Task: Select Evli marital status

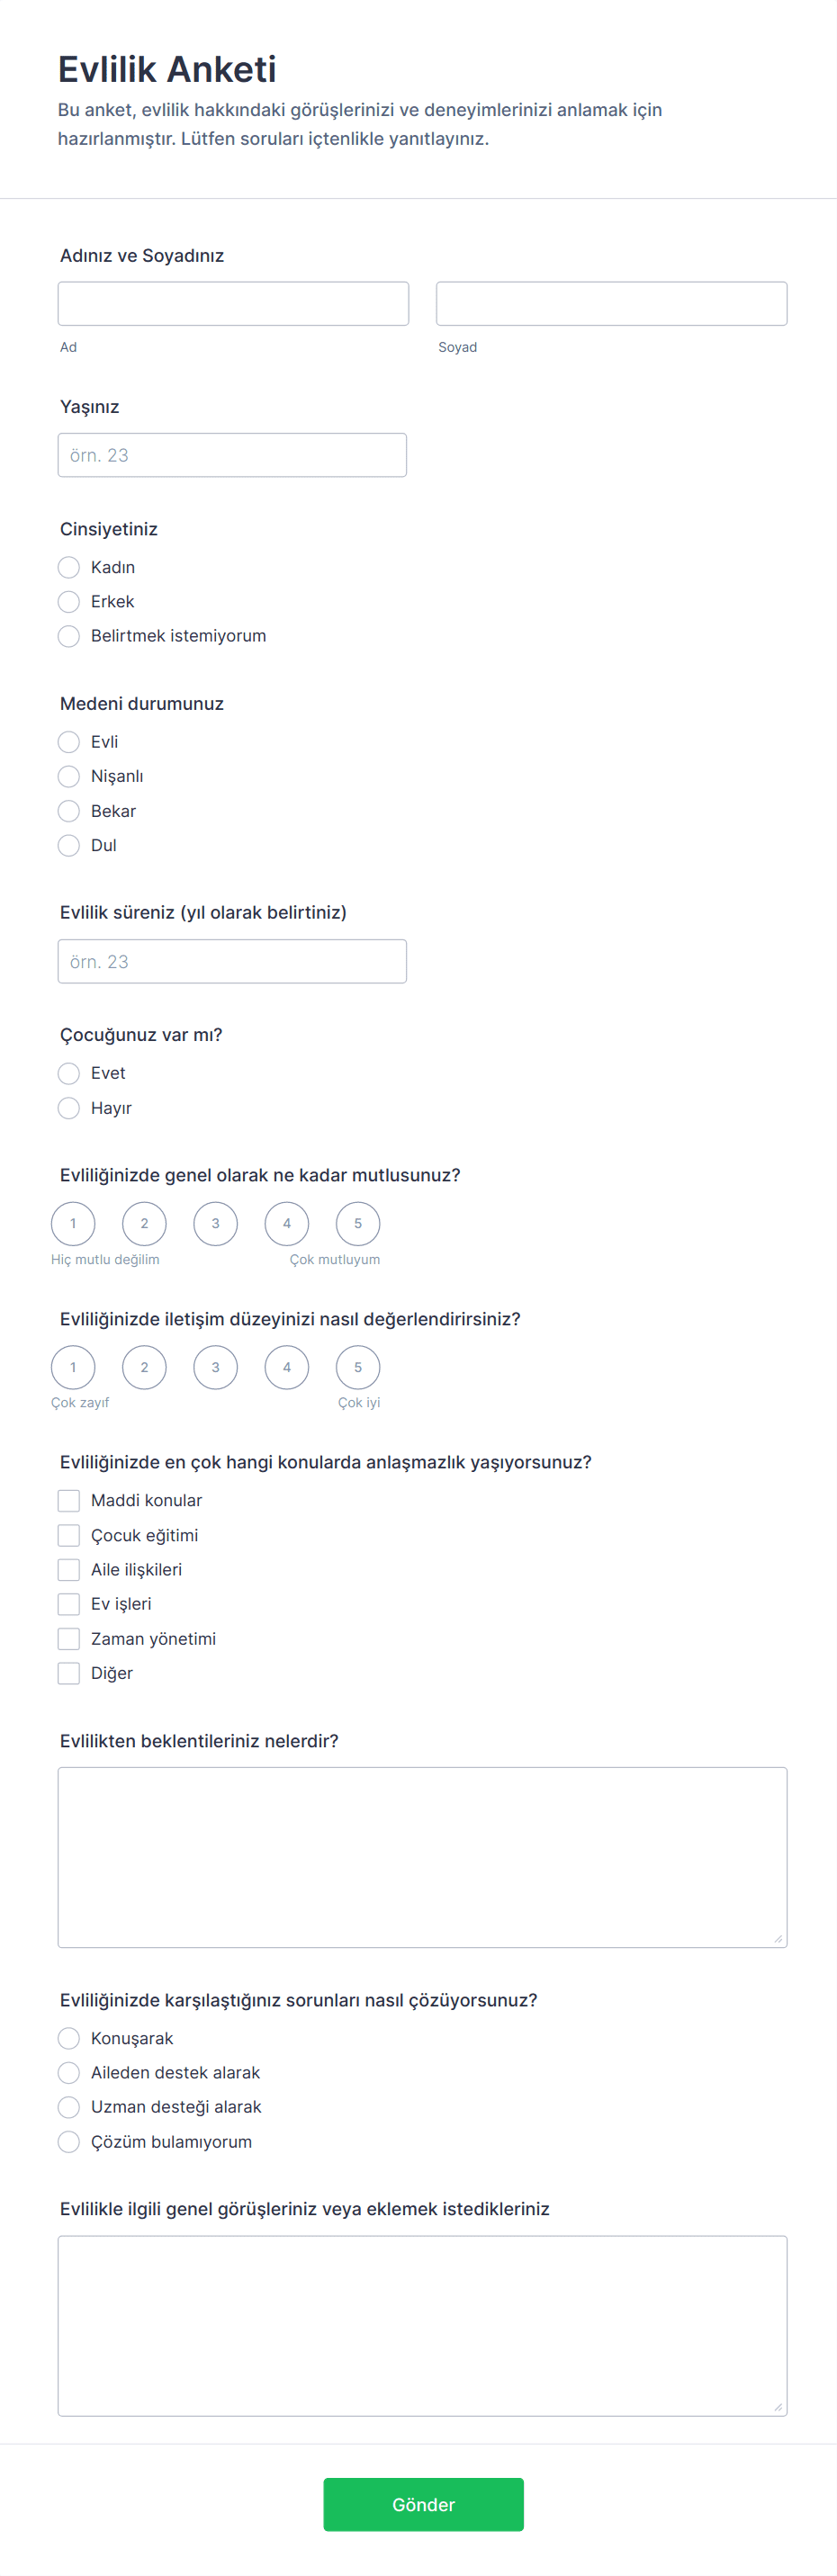Action: pyautogui.click(x=69, y=742)
